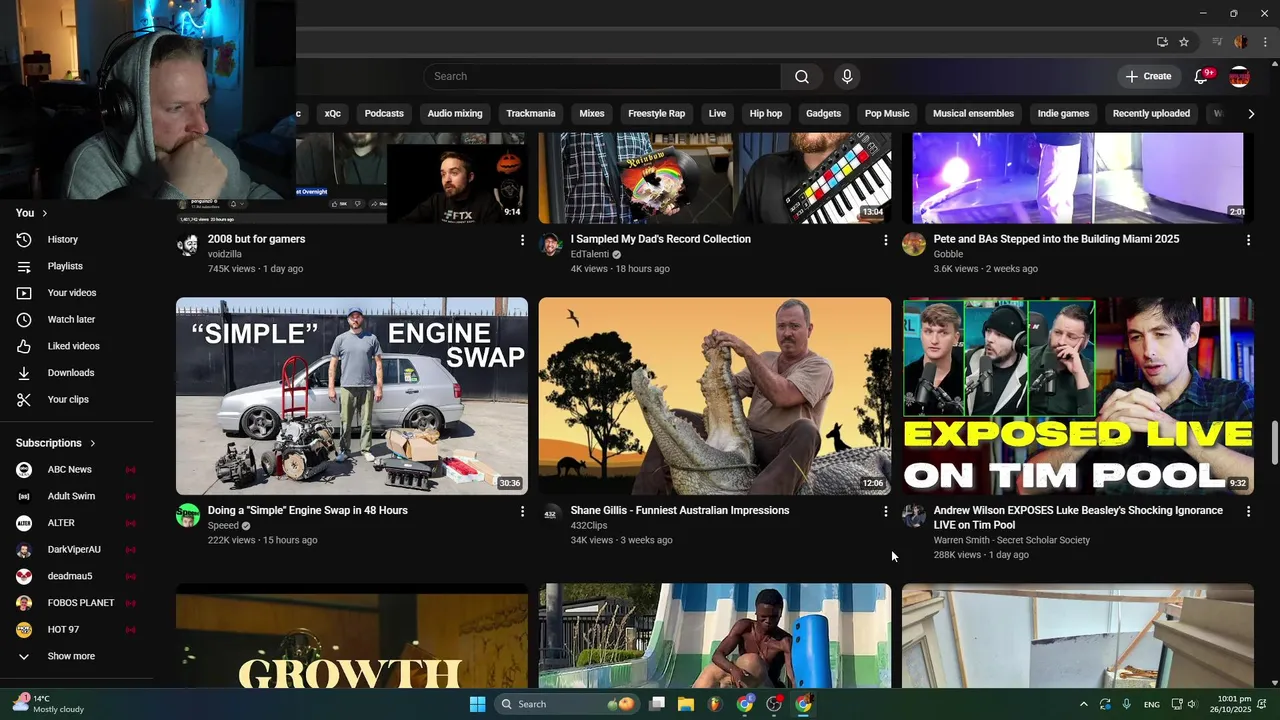The image size is (1280, 720).
Task: Click the YouTube search magnifier button
Action: (x=801, y=77)
